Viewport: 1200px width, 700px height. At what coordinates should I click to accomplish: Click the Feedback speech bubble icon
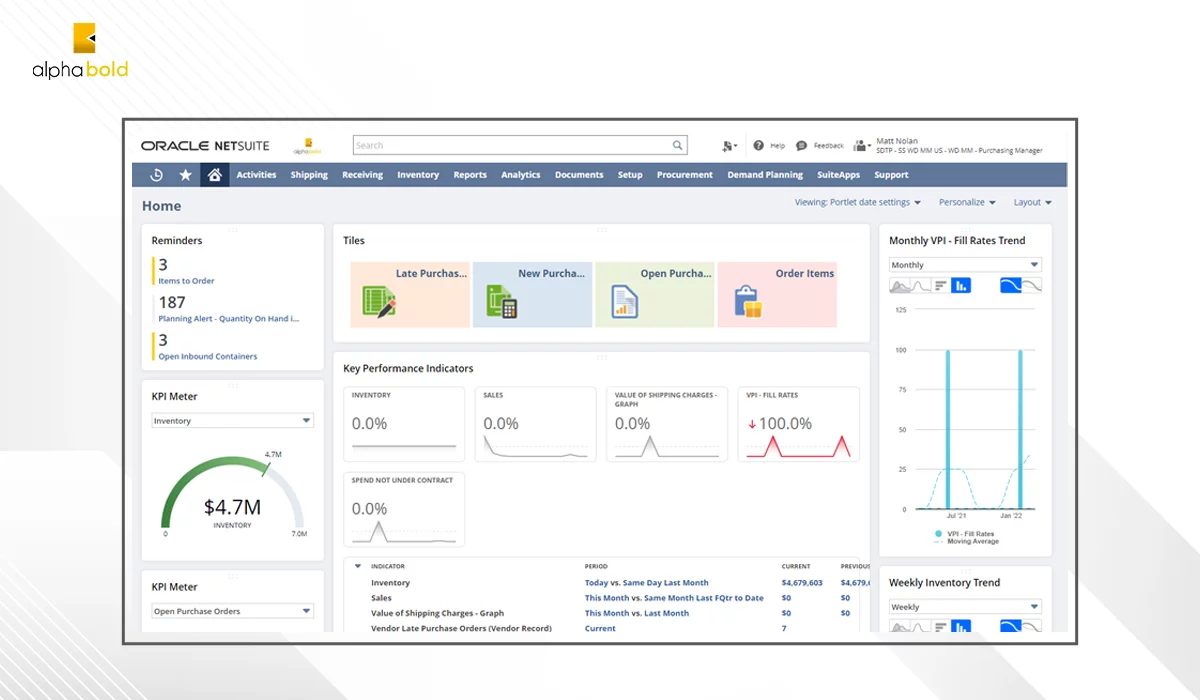tap(801, 145)
